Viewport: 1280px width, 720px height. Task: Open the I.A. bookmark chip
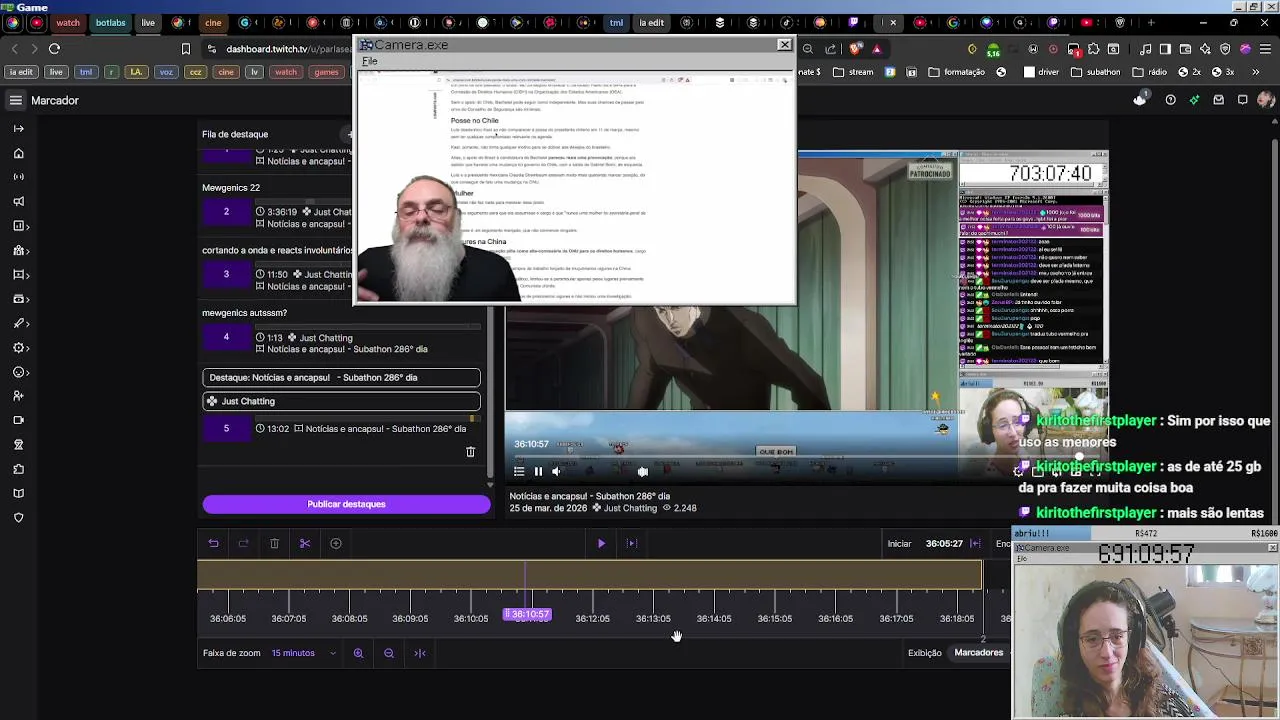(137, 72)
